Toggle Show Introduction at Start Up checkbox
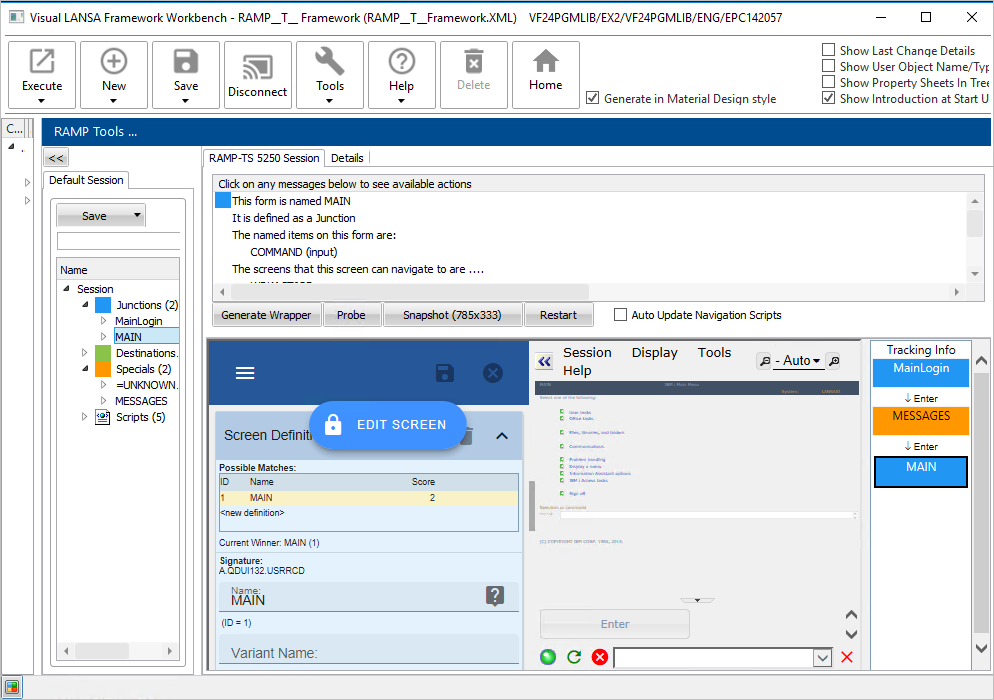Viewport: 994px width, 700px height. pos(828,98)
